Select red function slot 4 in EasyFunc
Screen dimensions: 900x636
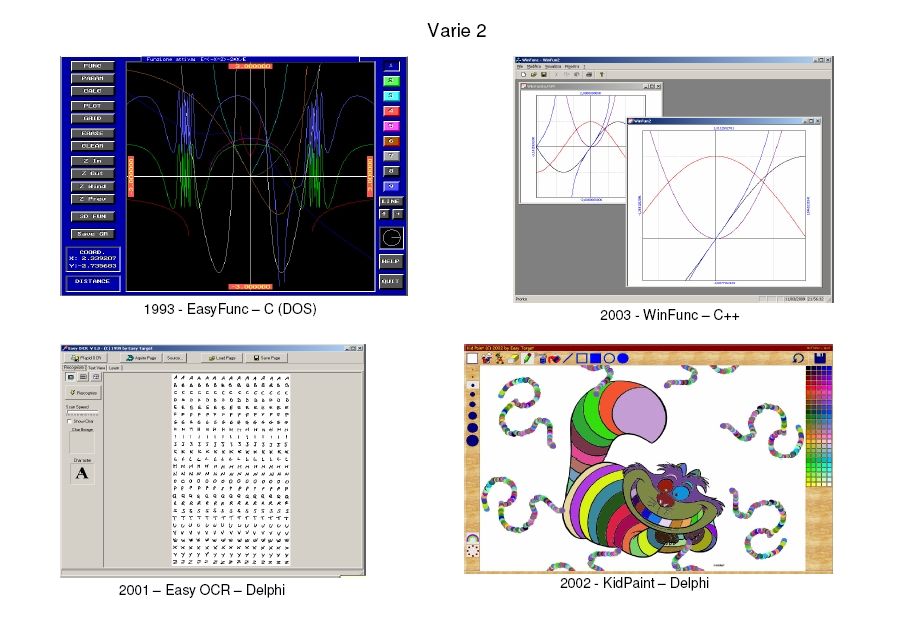391,110
